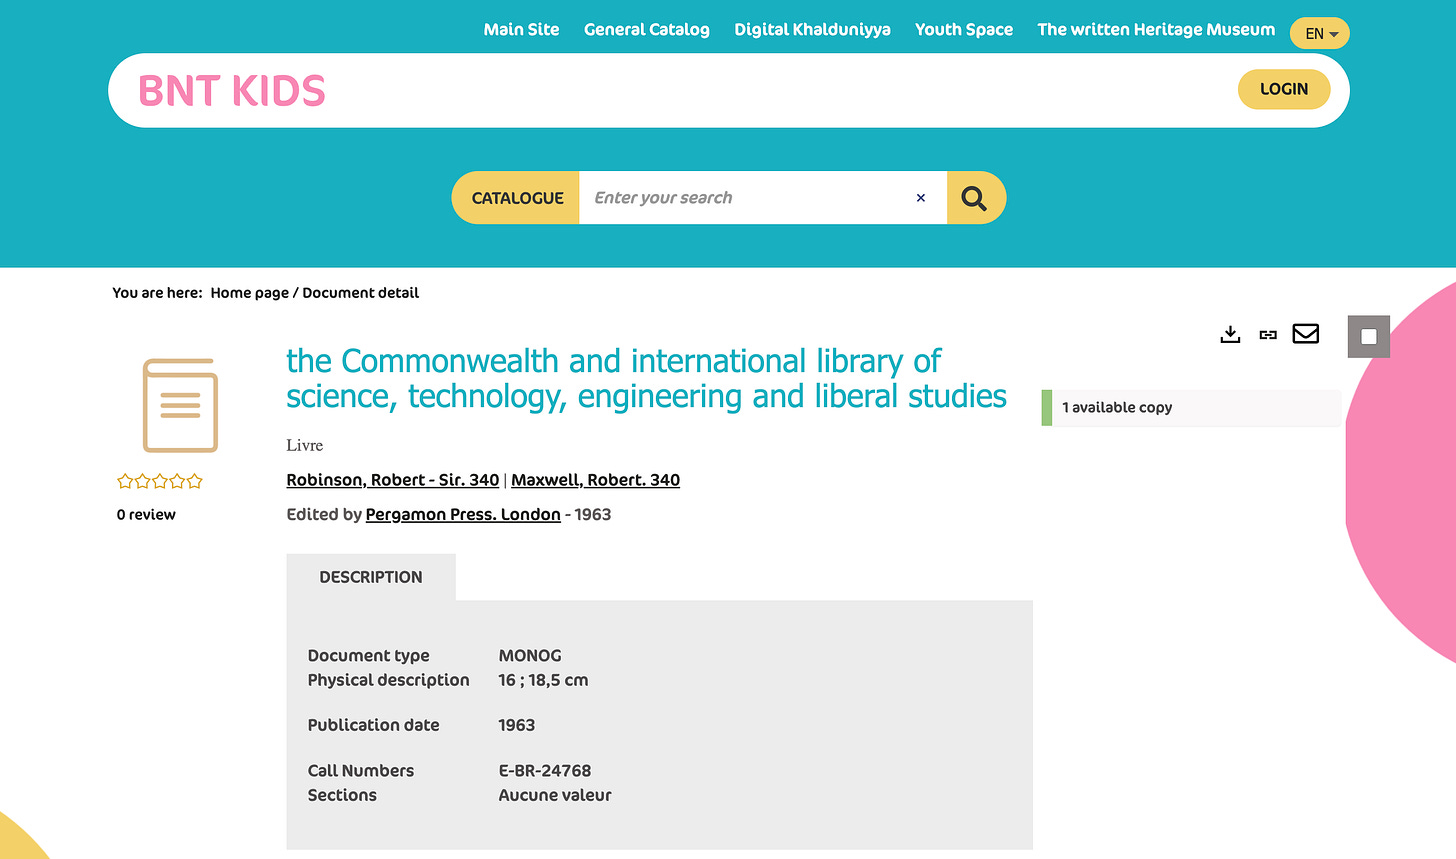Click the LOGIN button
The width and height of the screenshot is (1456, 859).
(x=1284, y=89)
